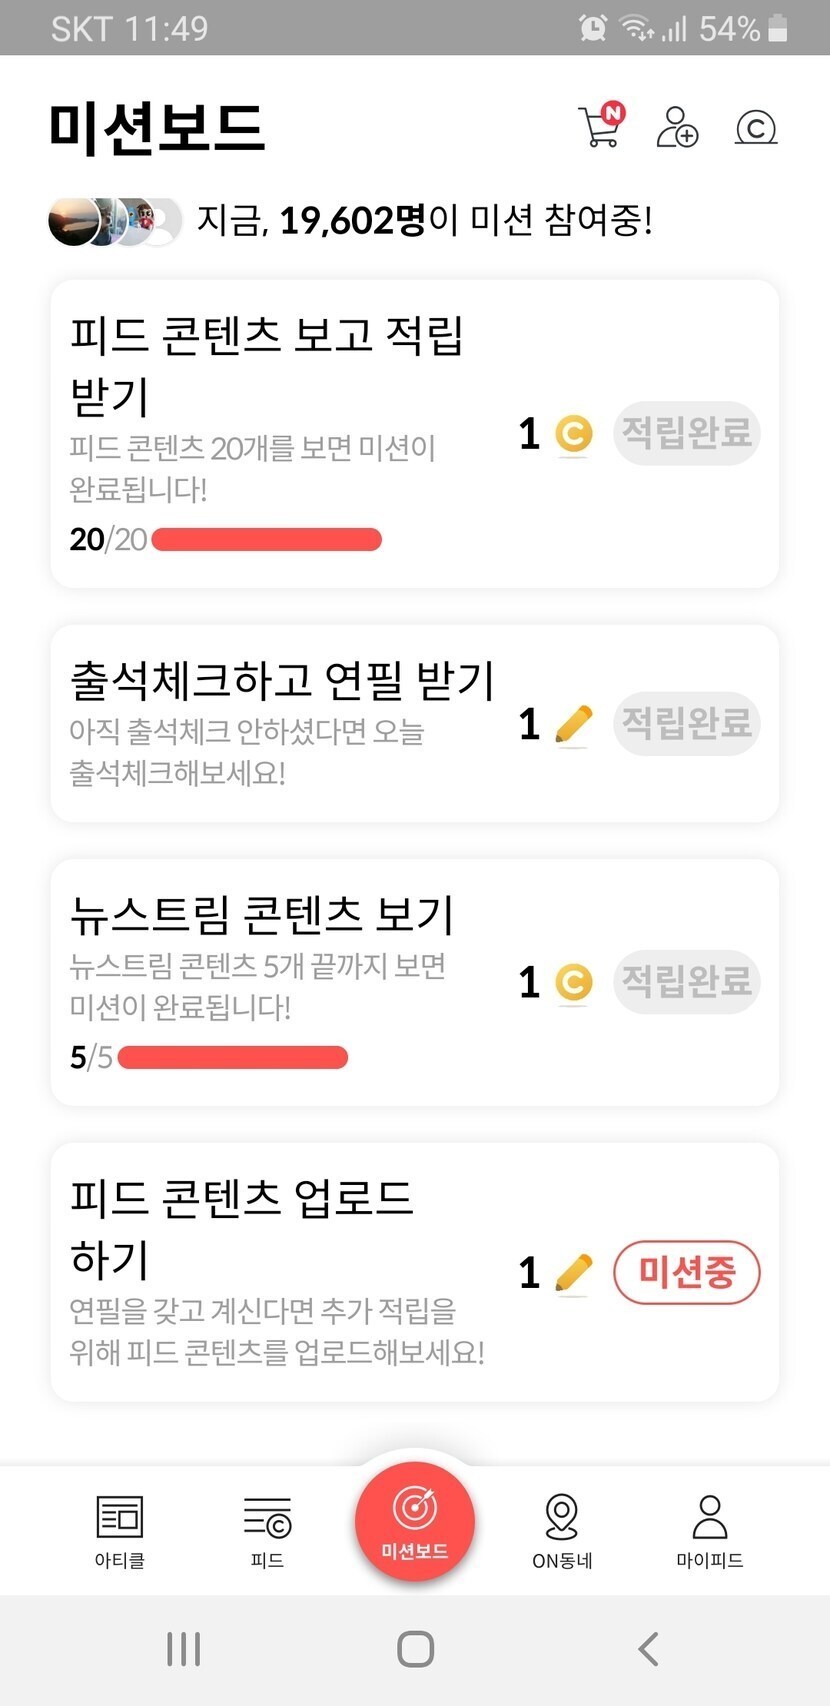Open the 아티클 tab
Screen dimensions: 830x1706
click(120, 1530)
